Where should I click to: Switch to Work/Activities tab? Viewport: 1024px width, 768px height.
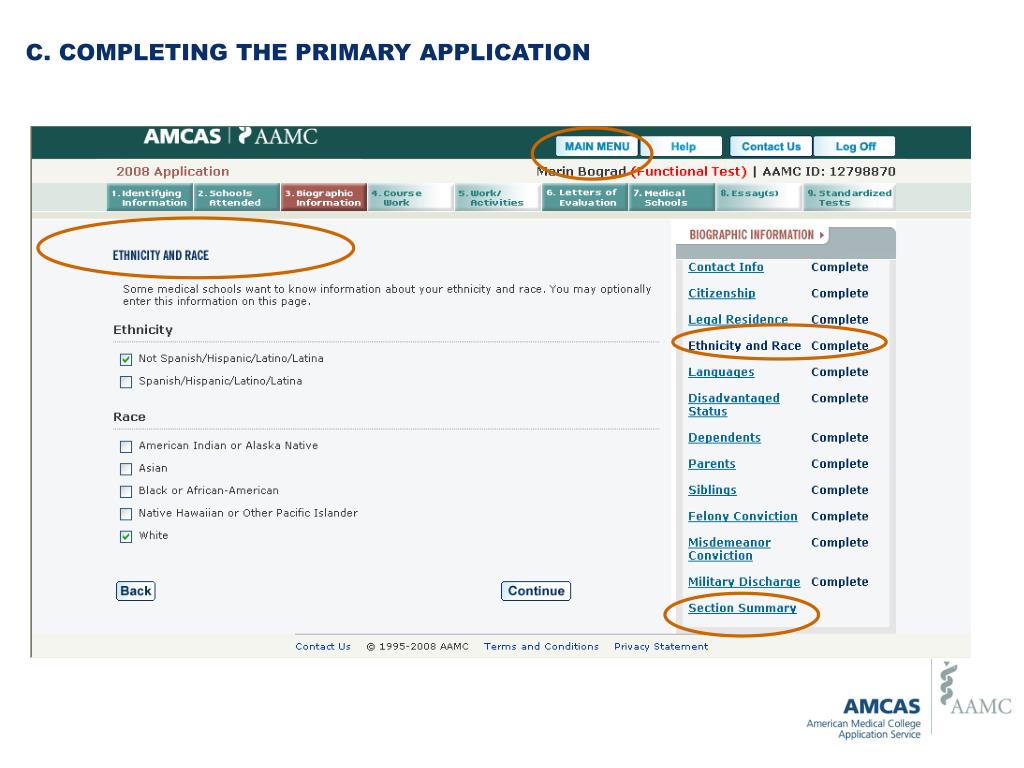[498, 197]
